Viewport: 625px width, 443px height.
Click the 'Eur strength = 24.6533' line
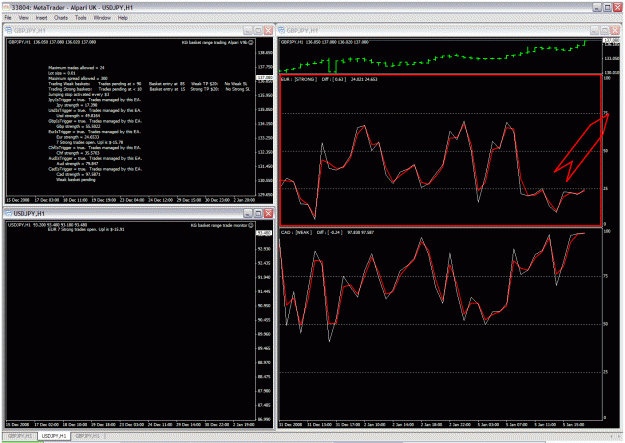point(77,137)
